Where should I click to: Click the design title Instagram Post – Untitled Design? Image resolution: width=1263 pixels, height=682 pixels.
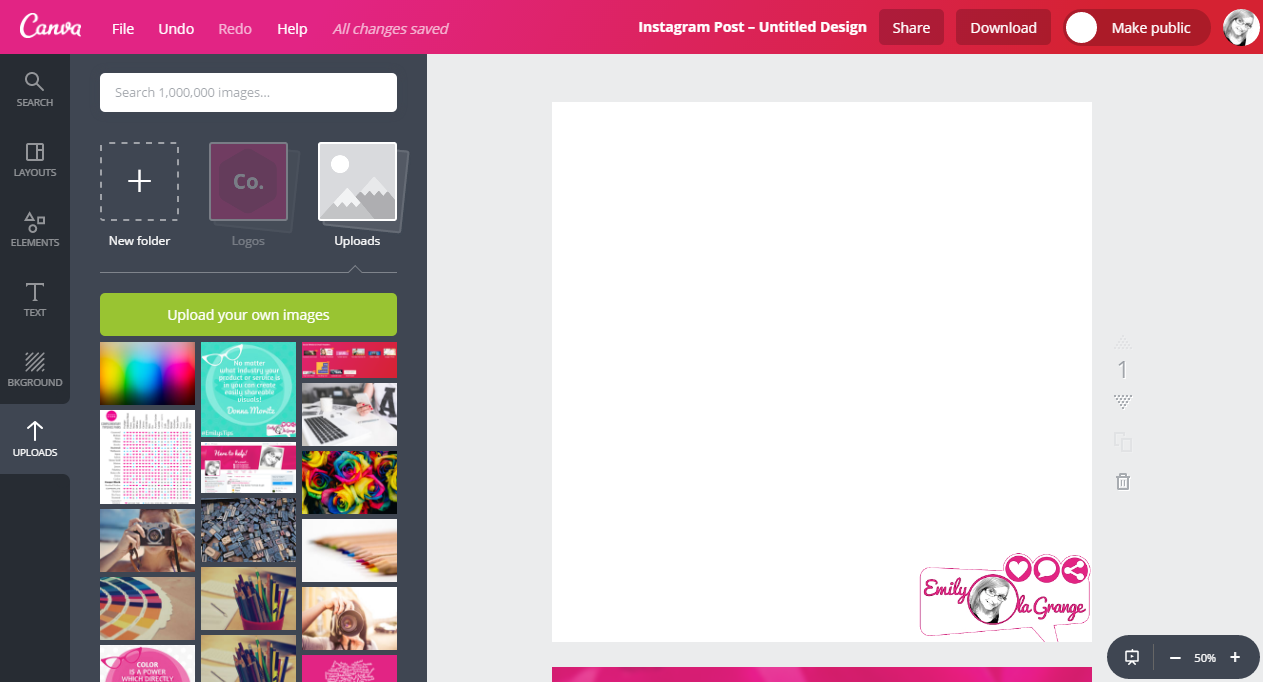[x=752, y=27]
